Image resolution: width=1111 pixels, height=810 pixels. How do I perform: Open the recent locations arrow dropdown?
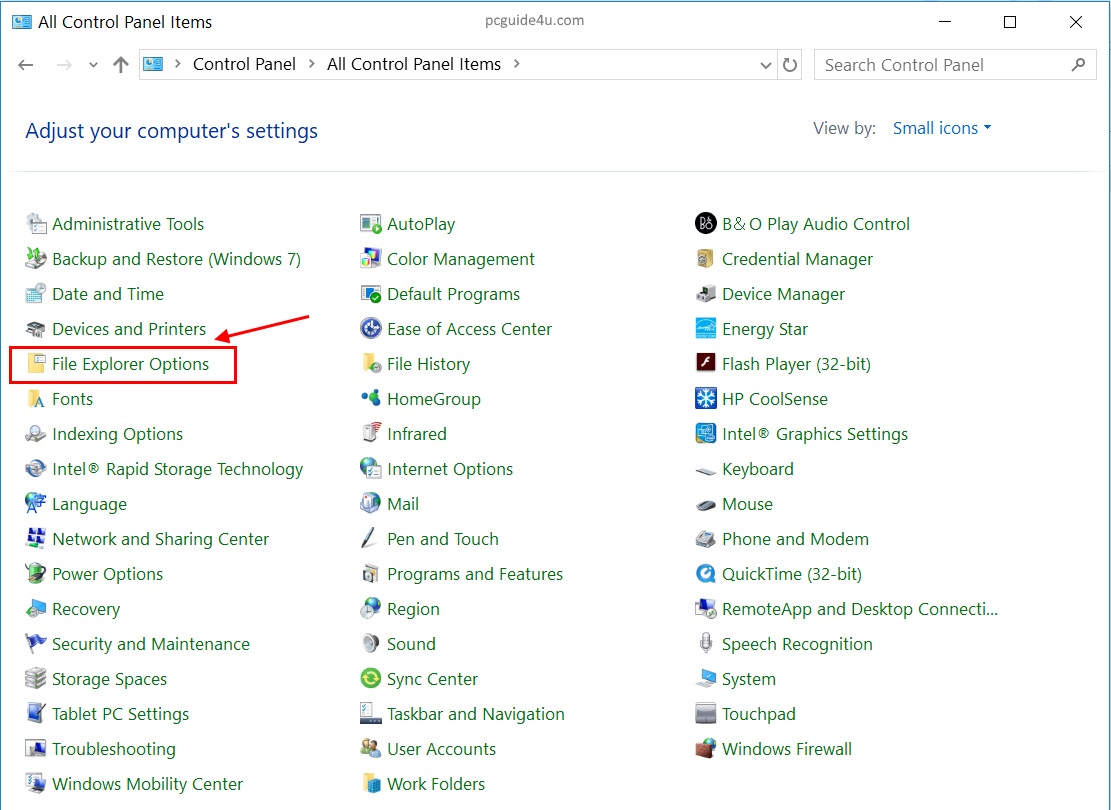coord(93,65)
